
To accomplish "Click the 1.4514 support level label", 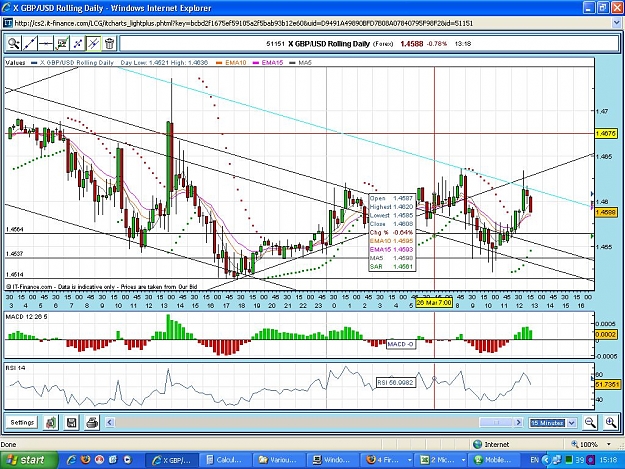I will 14,275.
